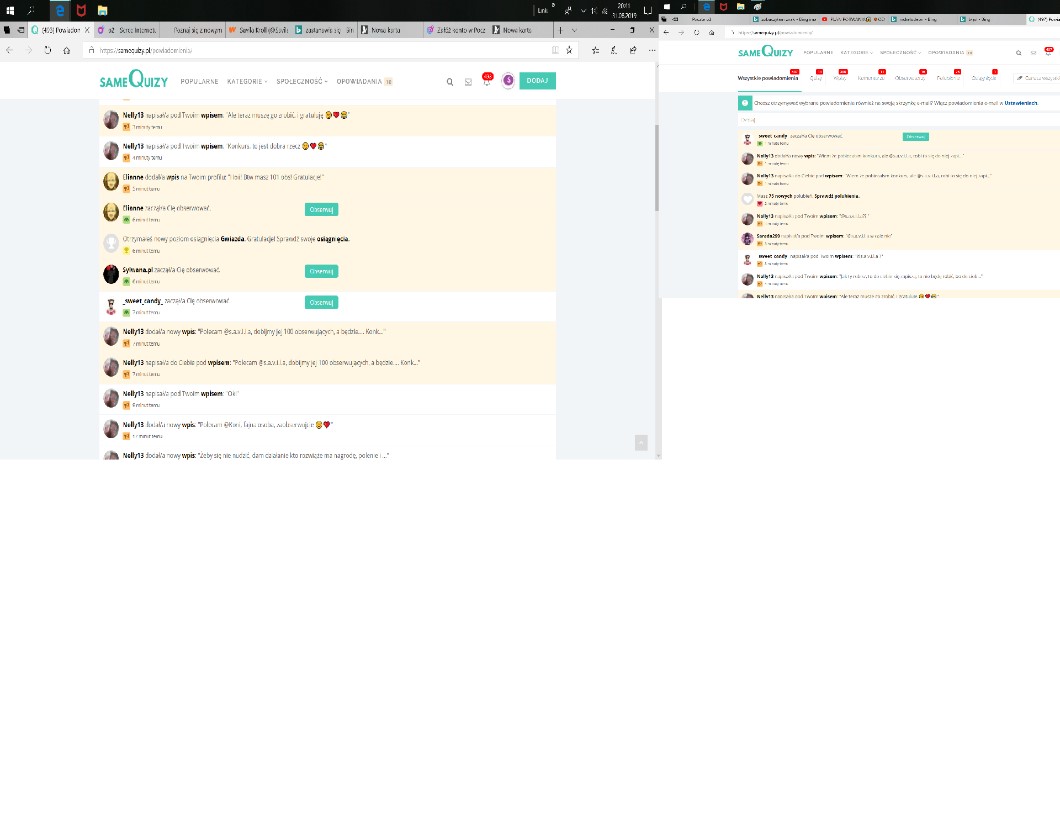The image size is (1060, 823).
Task: Expand the Kategorie dropdown in left window
Action: pos(247,81)
